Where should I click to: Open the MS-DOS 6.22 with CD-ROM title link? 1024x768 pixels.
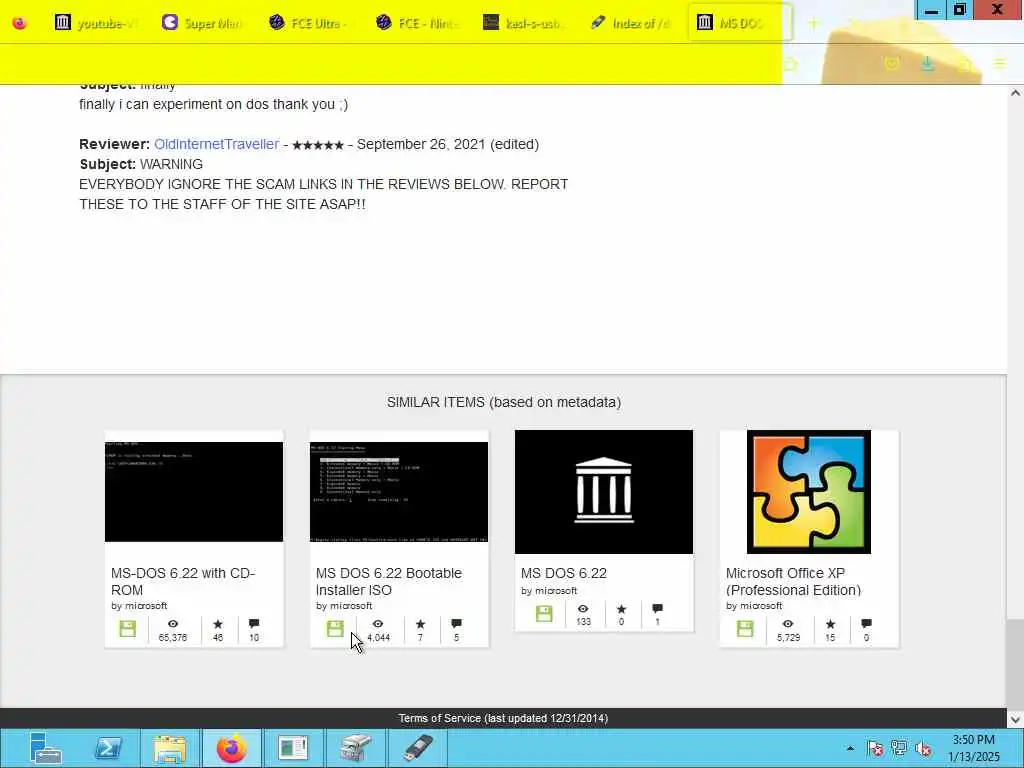[x=183, y=581]
